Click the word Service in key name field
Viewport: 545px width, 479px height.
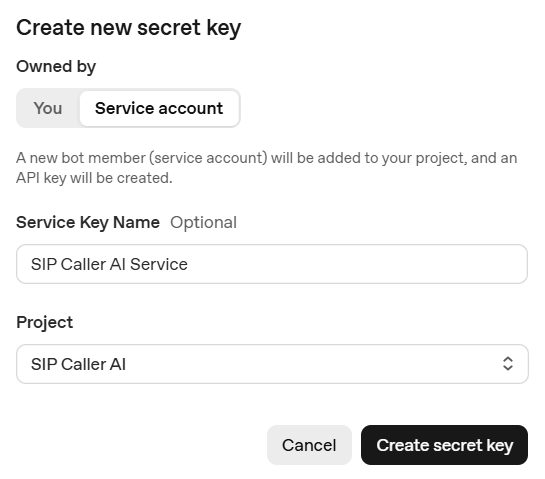click(x=159, y=264)
